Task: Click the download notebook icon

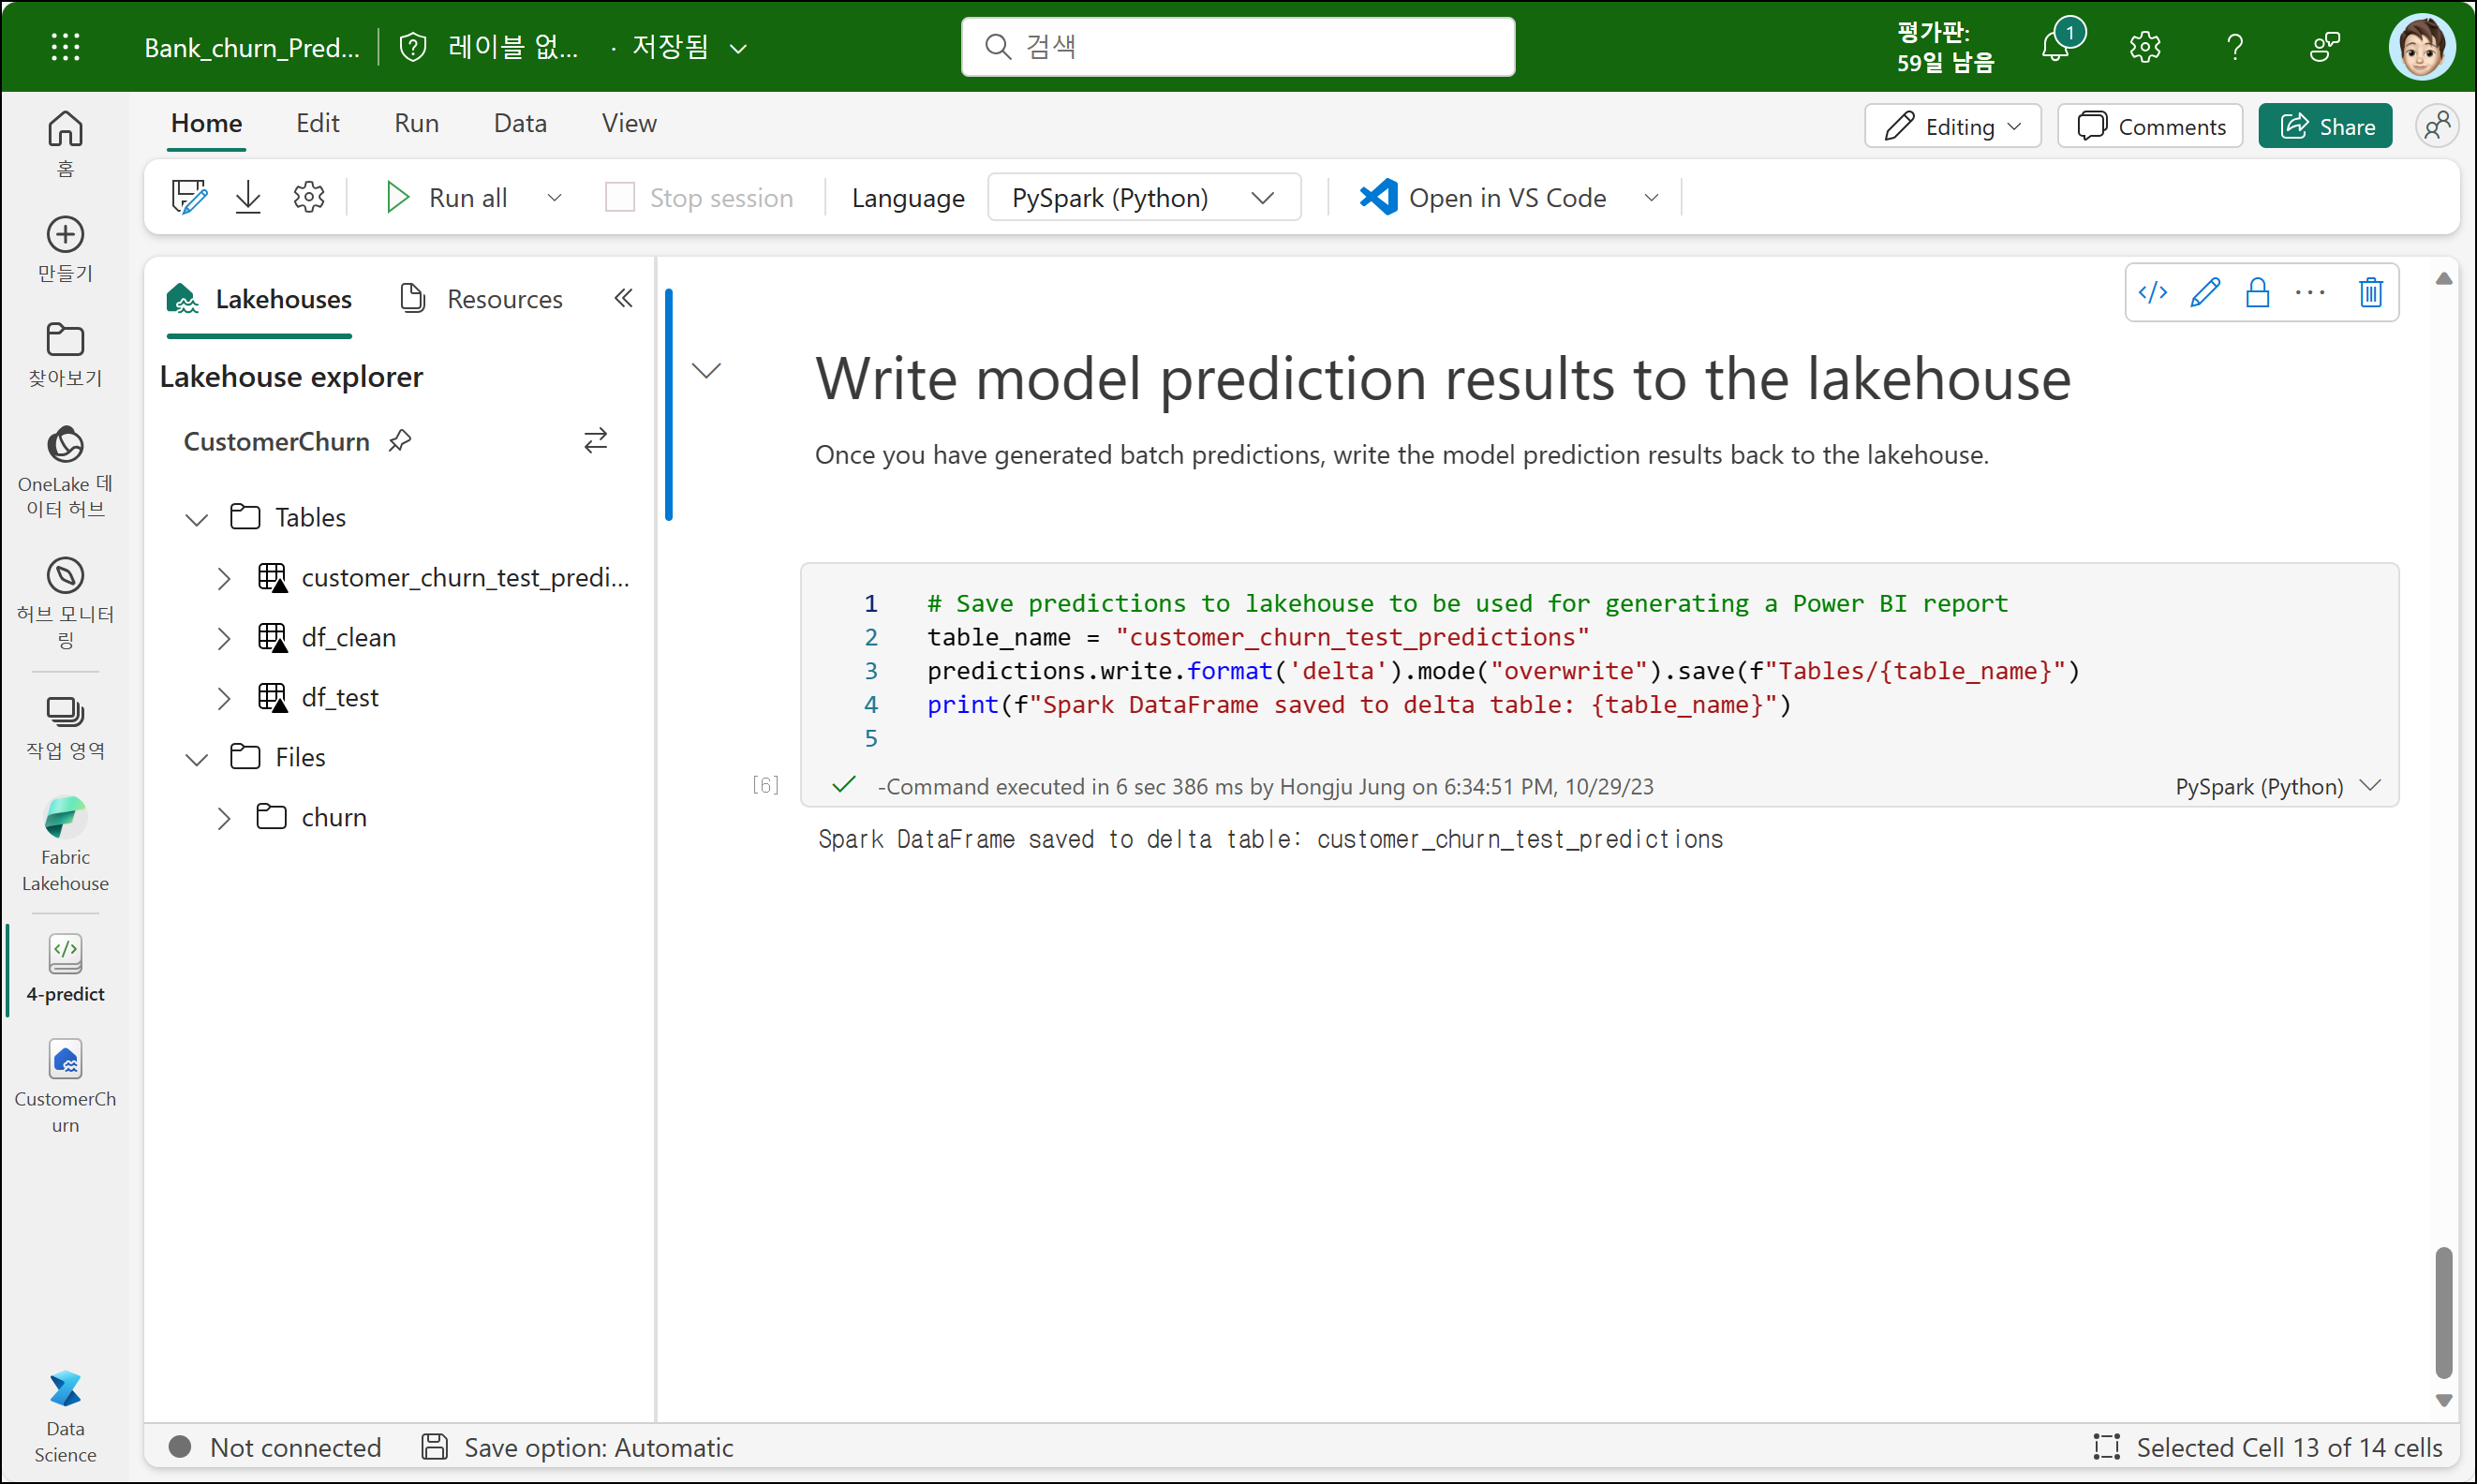Action: click(x=248, y=198)
